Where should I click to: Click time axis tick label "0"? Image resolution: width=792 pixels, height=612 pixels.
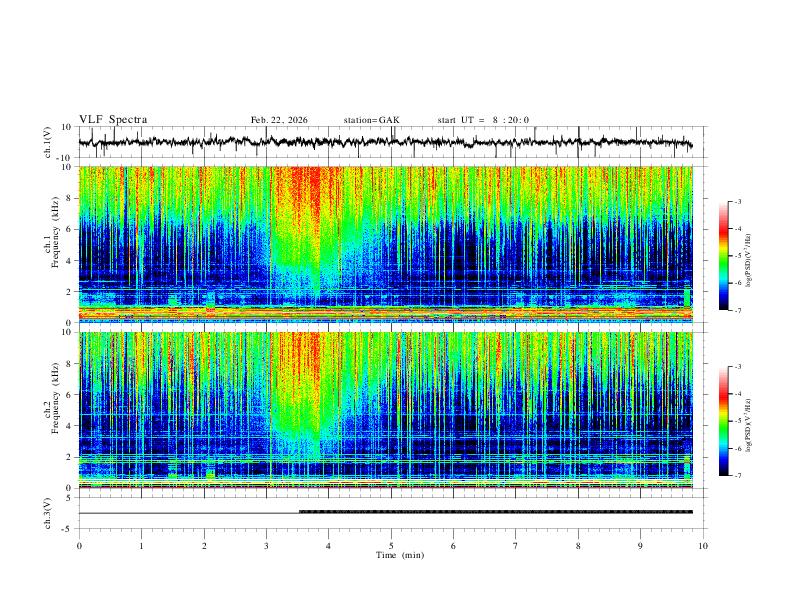79,546
